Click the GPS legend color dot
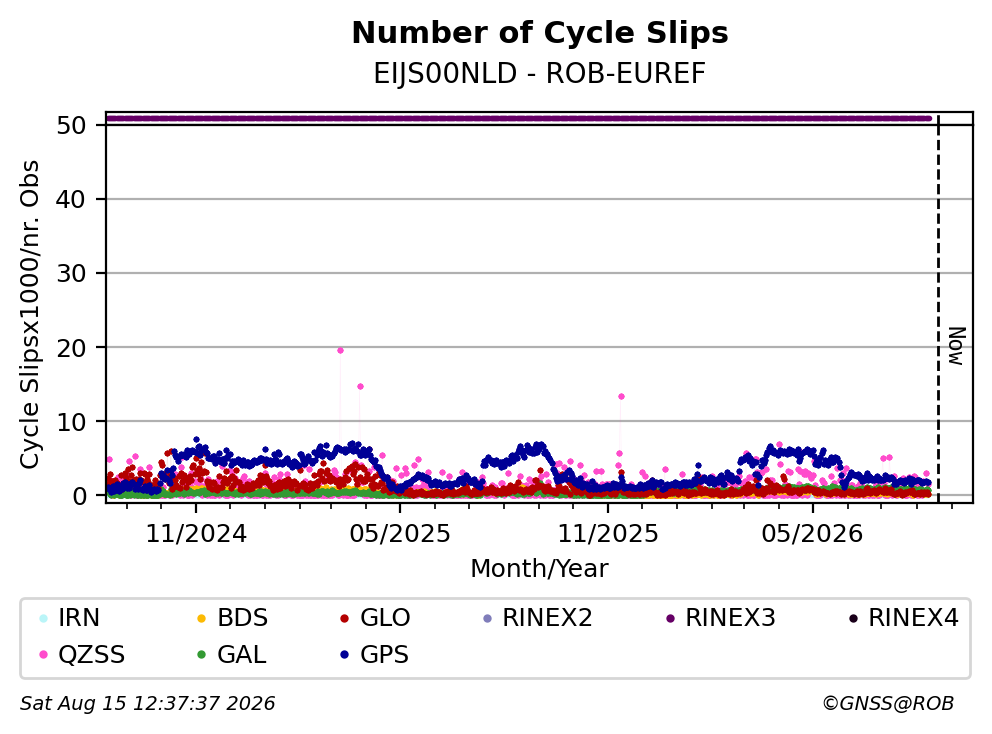992x734 pixels. point(344,655)
